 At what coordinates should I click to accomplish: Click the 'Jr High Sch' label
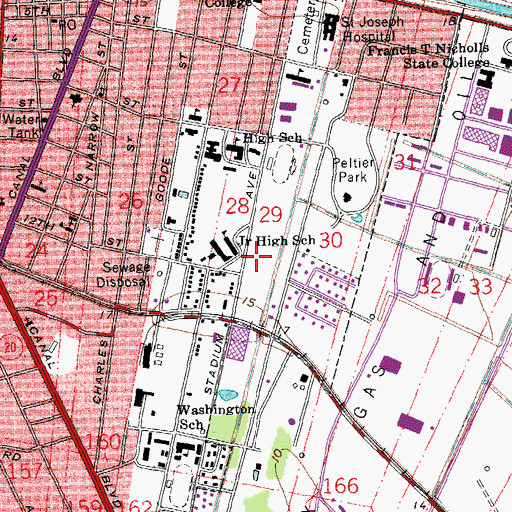(x=277, y=240)
